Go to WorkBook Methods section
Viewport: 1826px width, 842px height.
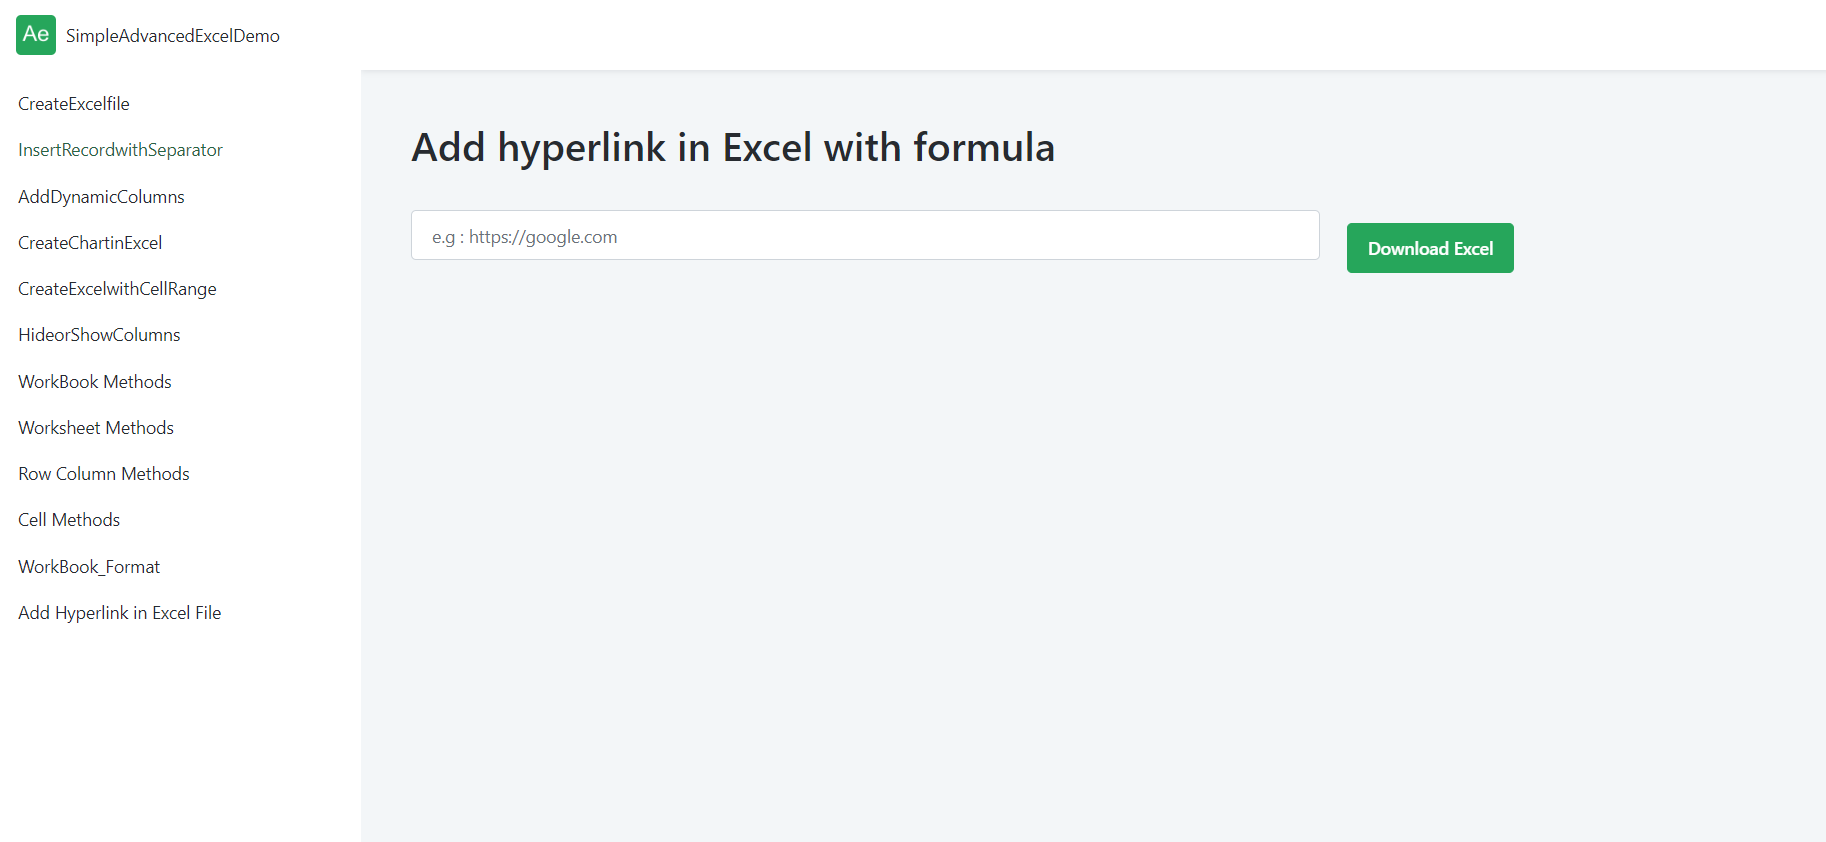tap(94, 381)
